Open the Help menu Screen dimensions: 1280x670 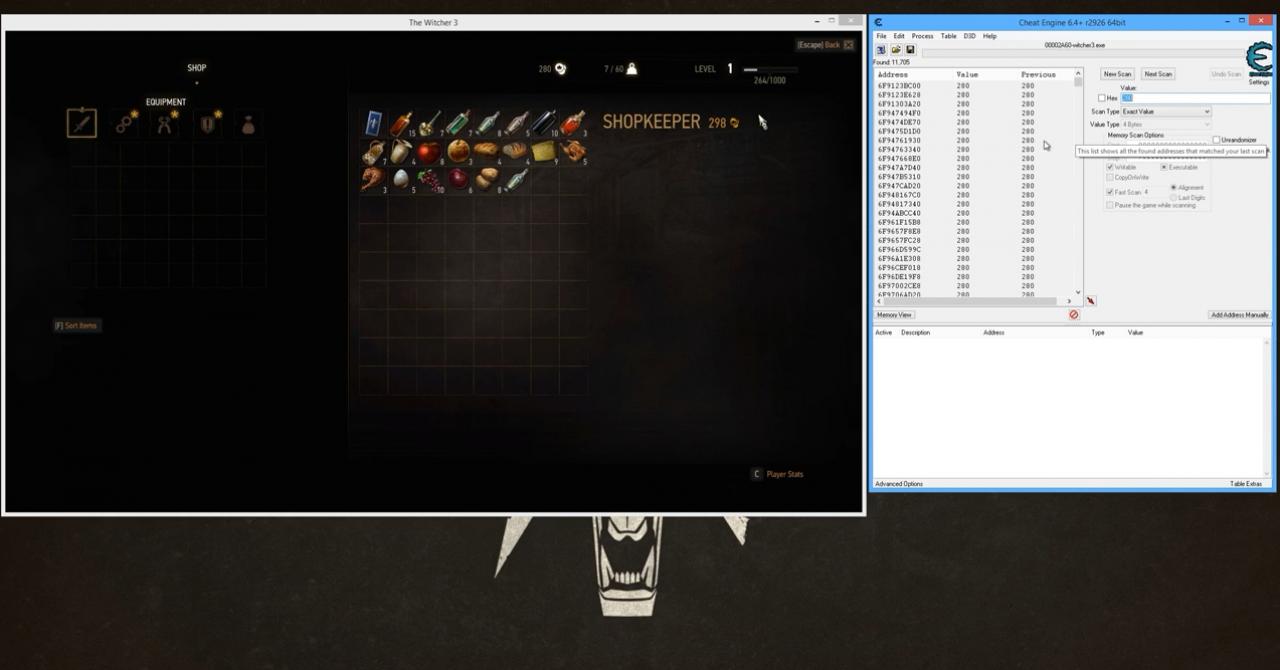tap(989, 36)
